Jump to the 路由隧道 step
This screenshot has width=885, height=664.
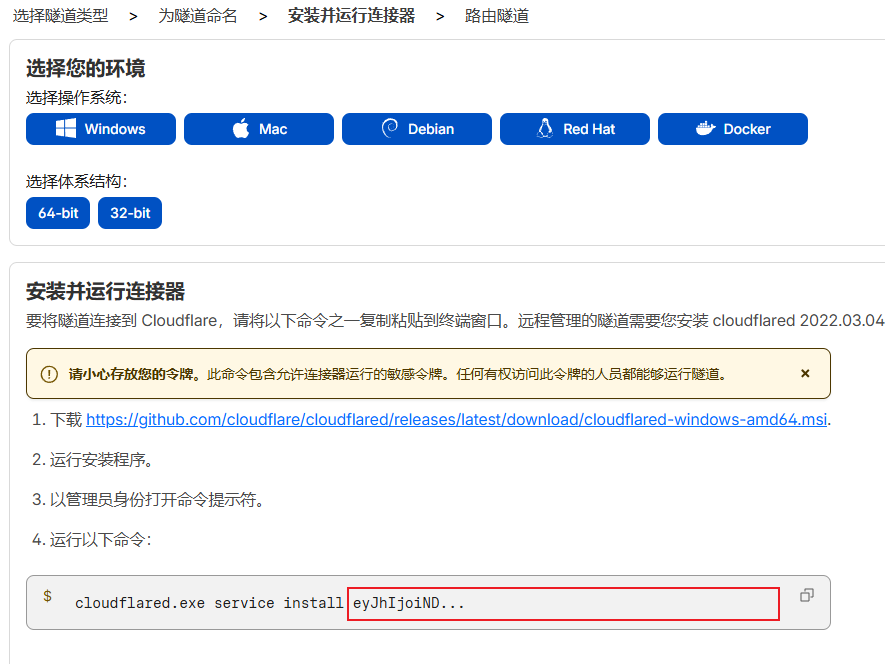(x=497, y=16)
